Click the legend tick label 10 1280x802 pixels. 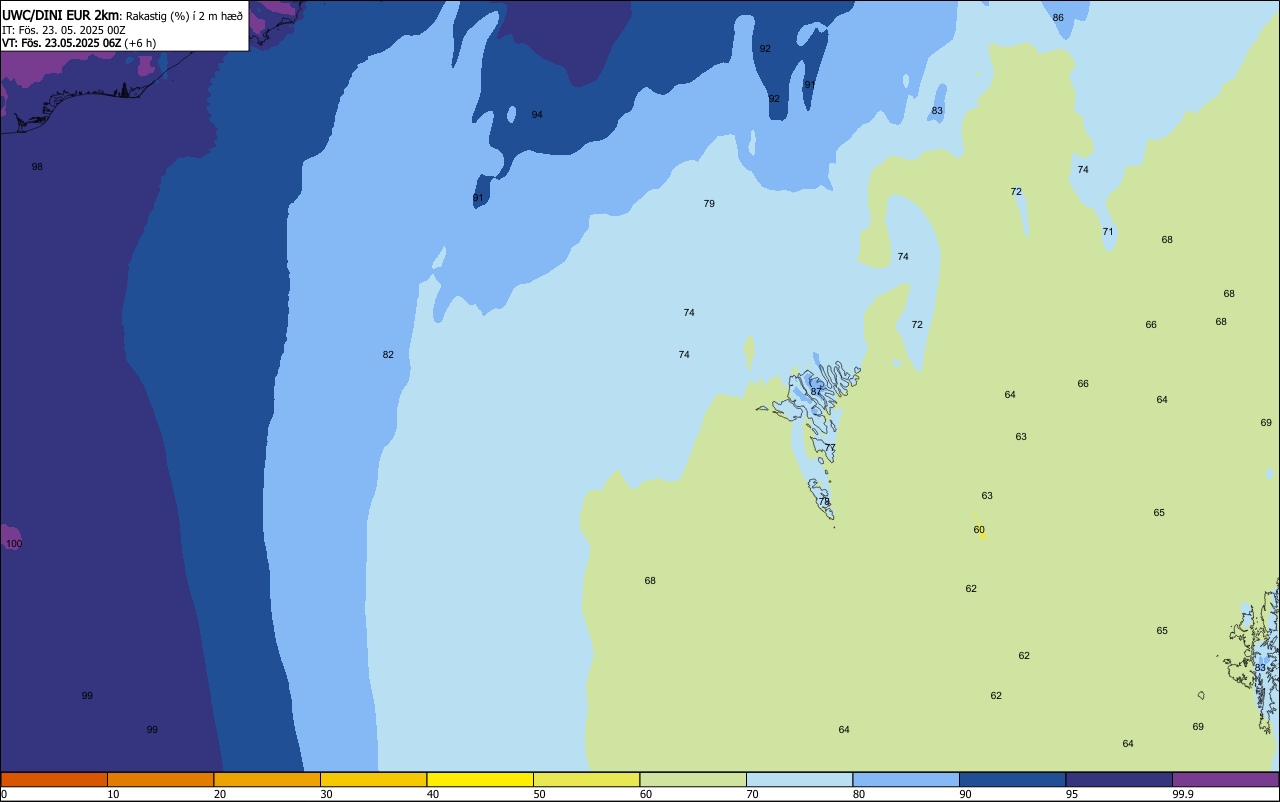(113, 794)
